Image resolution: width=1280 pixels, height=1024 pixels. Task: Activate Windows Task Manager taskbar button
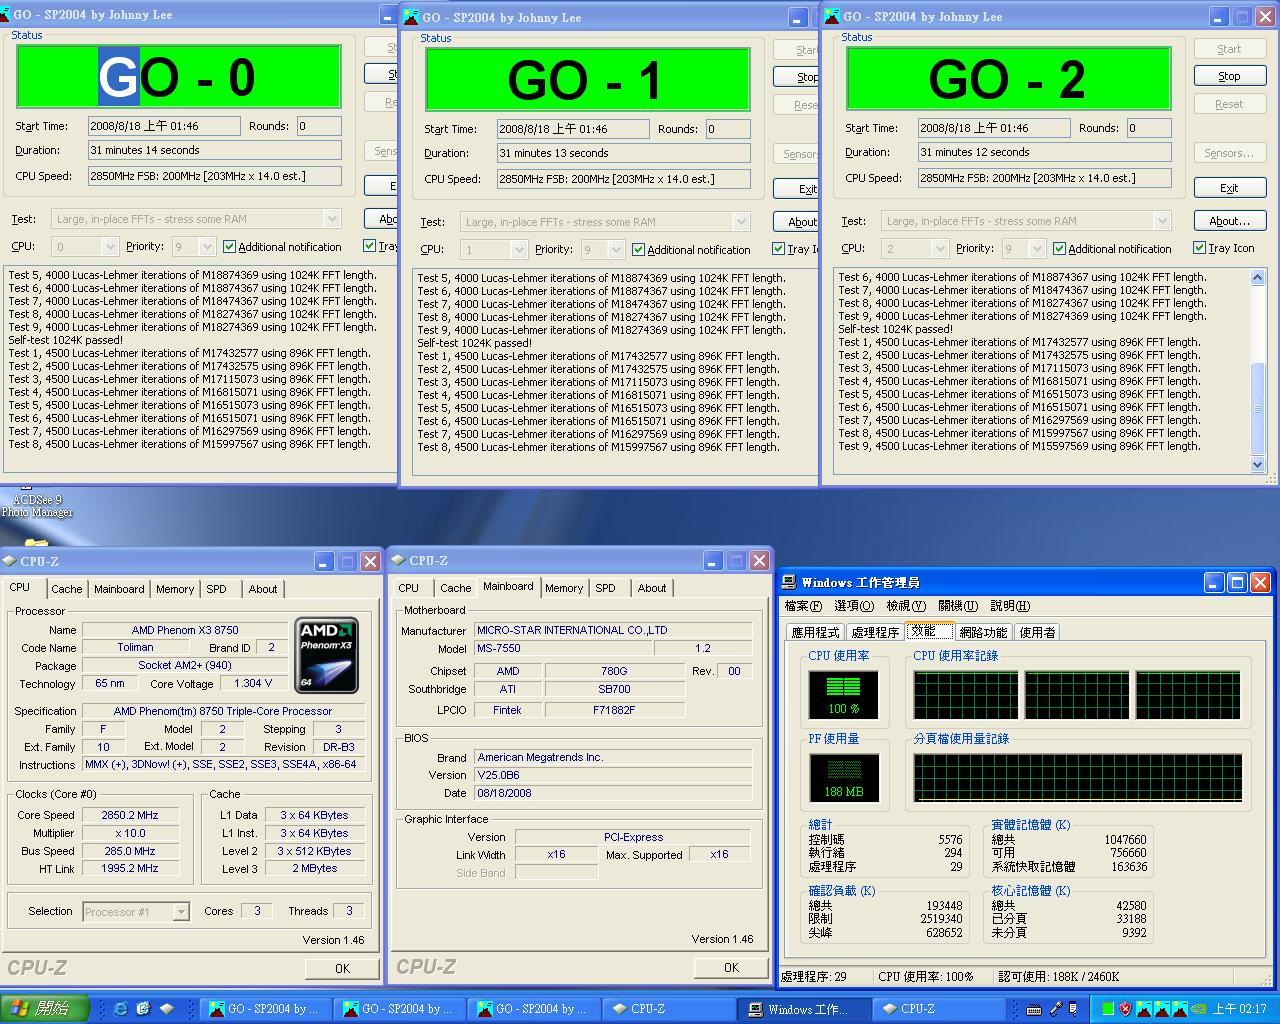(801, 1009)
